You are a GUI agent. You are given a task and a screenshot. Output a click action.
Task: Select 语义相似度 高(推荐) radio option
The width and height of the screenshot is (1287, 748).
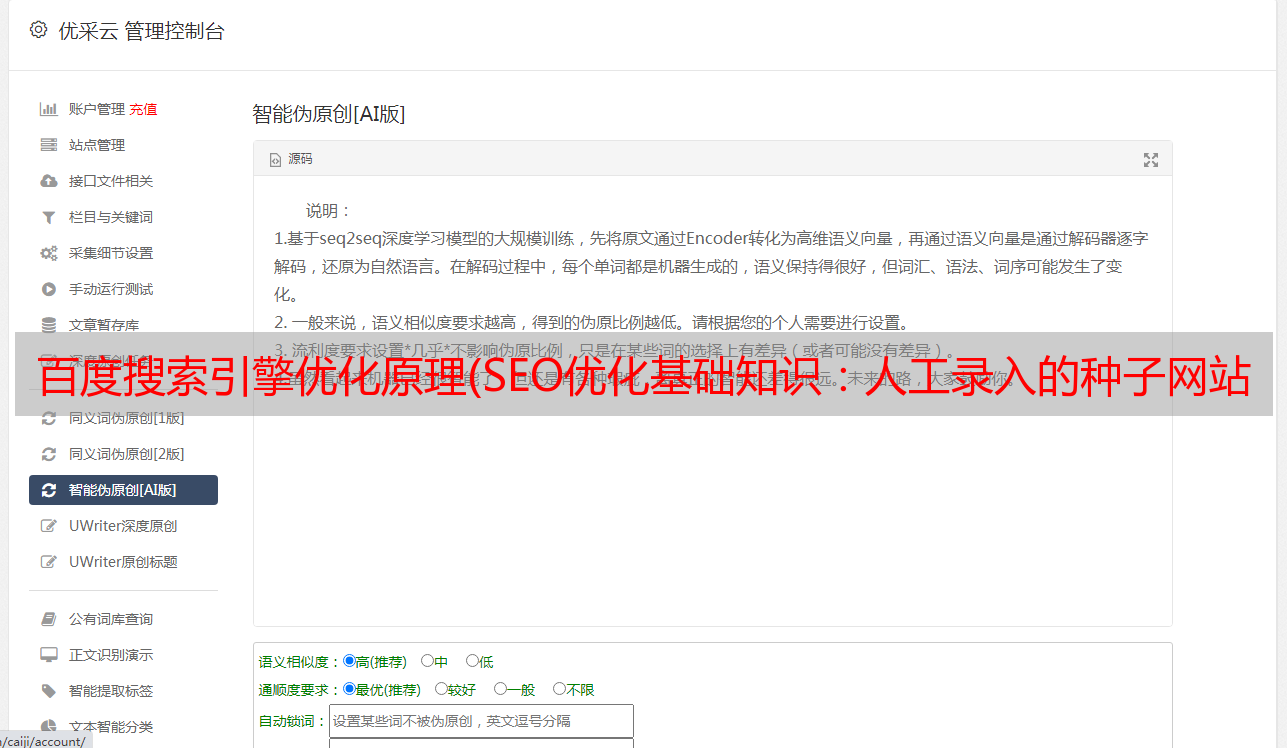click(x=349, y=661)
